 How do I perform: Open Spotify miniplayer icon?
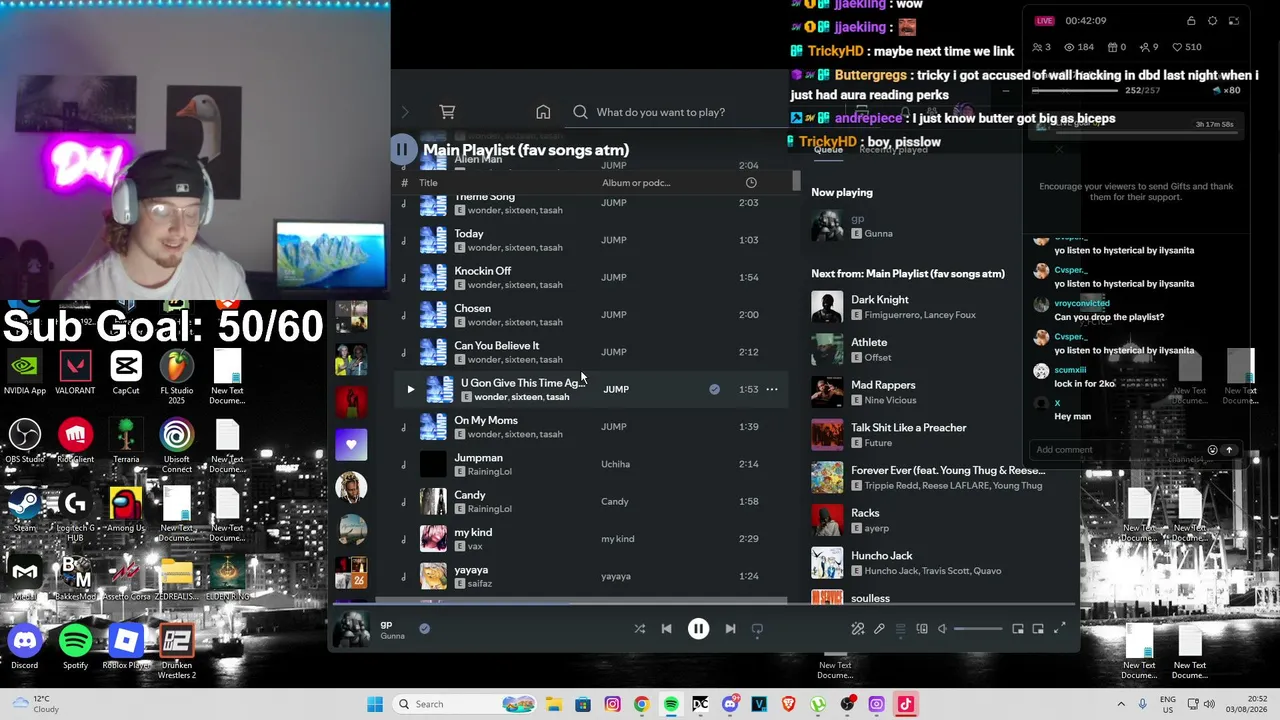coord(1018,629)
